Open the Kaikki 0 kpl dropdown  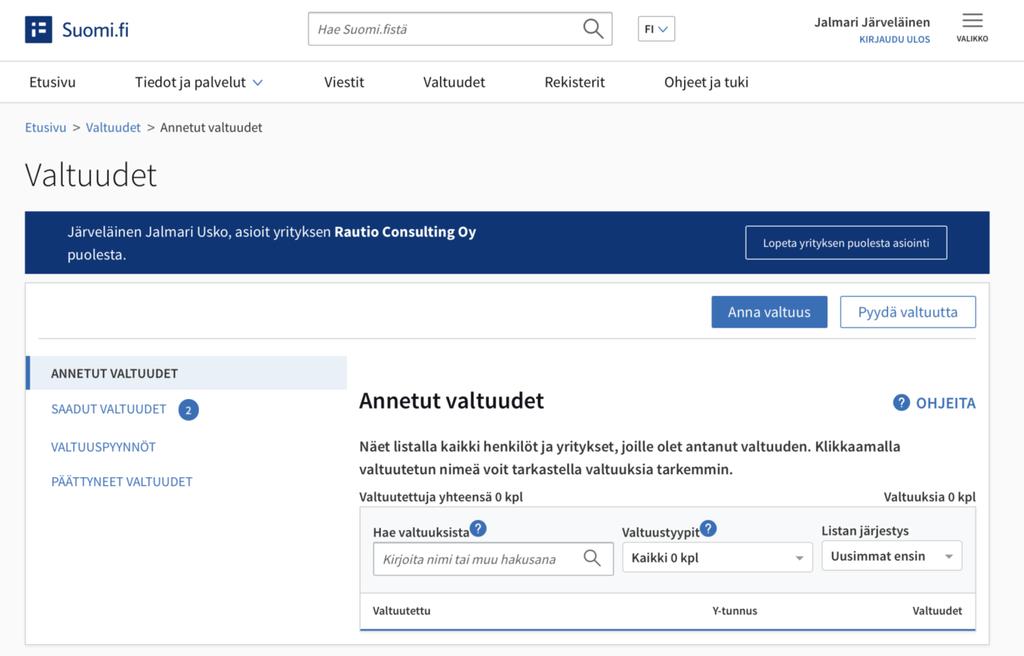click(717, 557)
